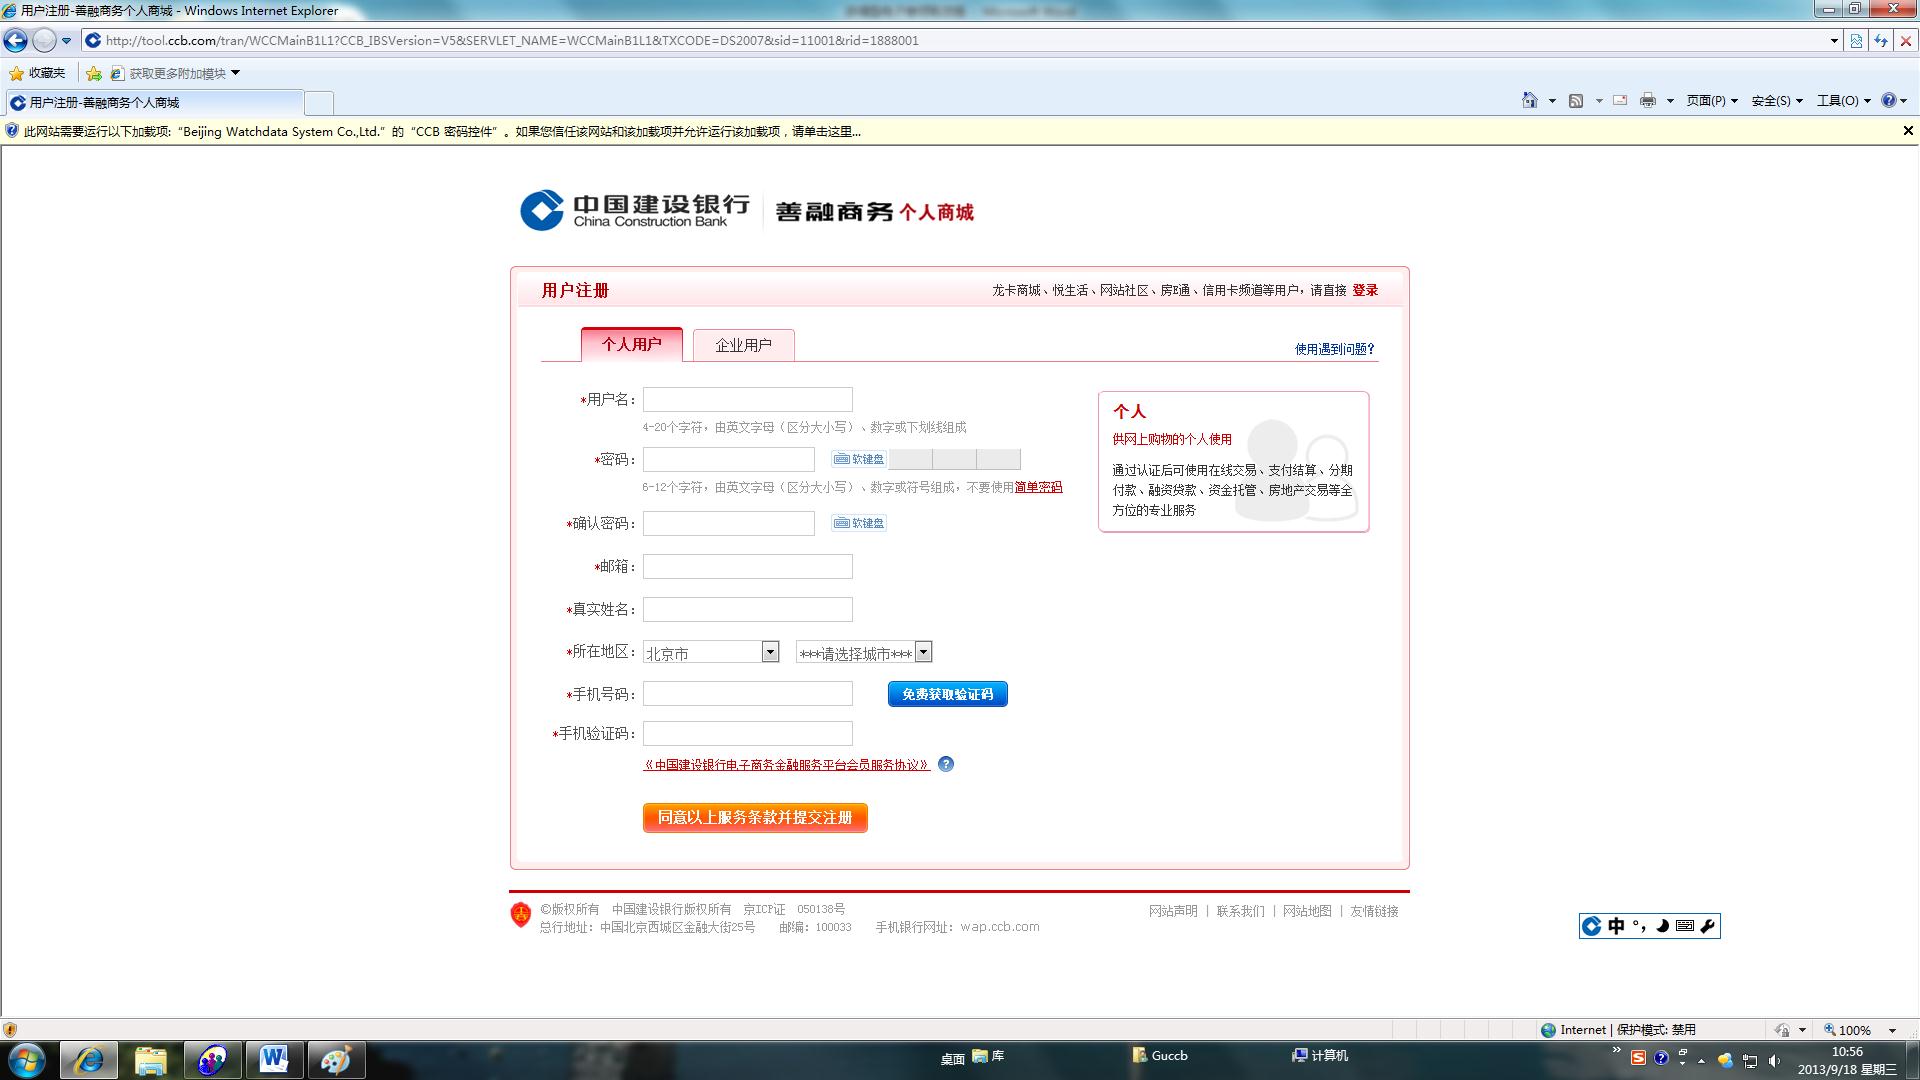Click the printer icon in command bar

click(x=1647, y=100)
